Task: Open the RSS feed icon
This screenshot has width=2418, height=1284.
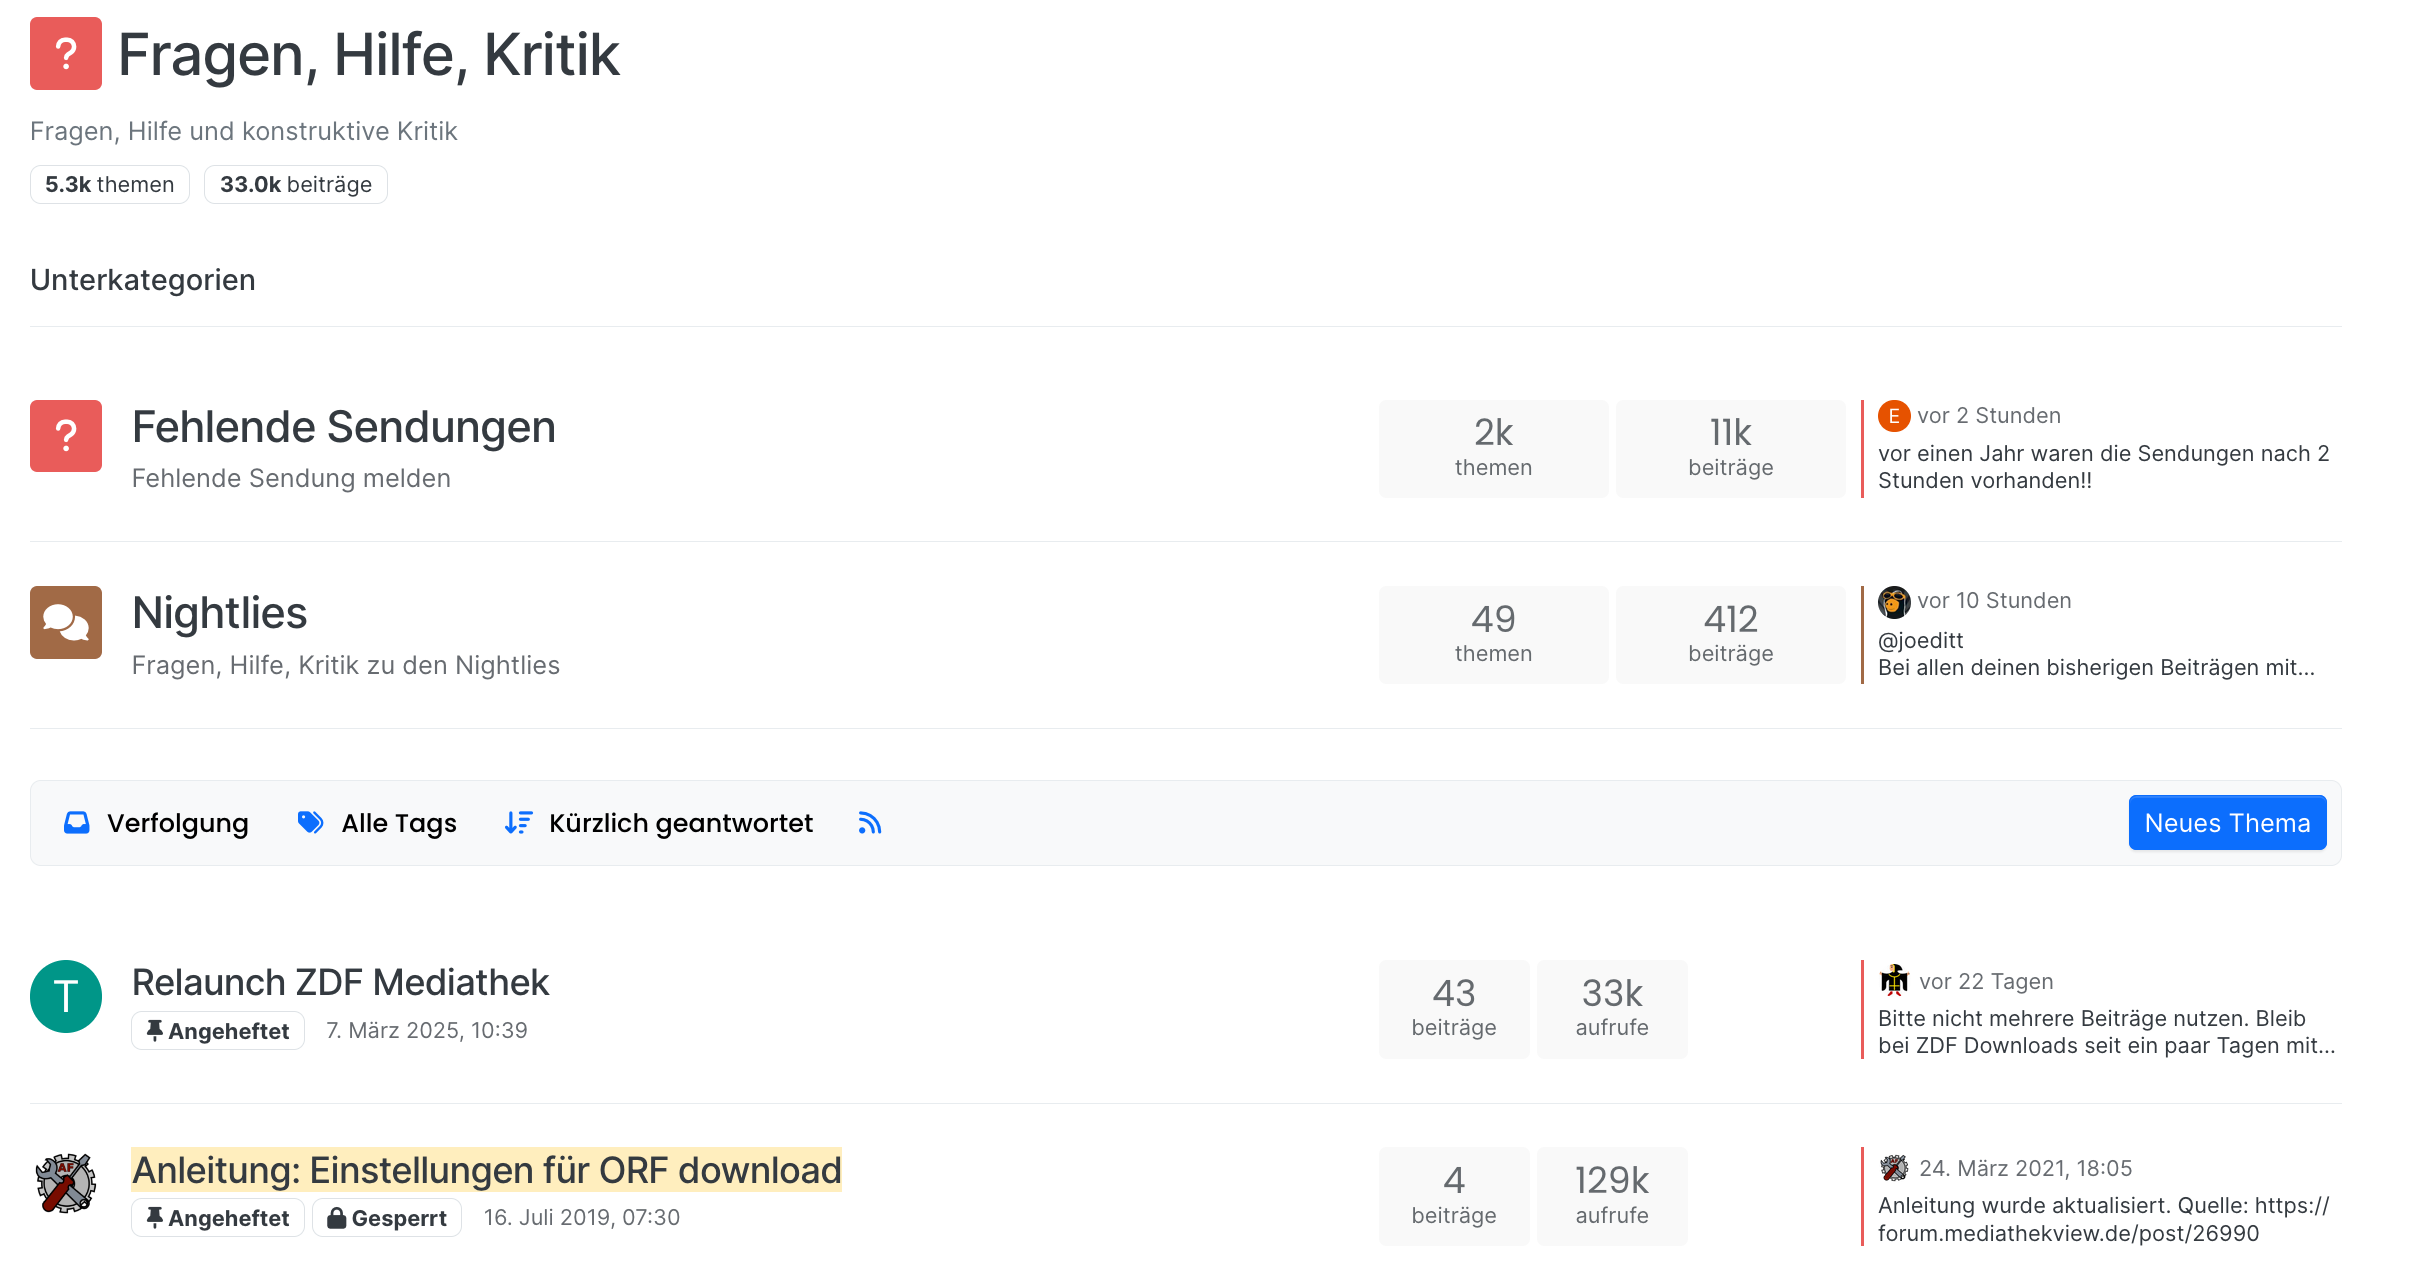Action: point(869,823)
